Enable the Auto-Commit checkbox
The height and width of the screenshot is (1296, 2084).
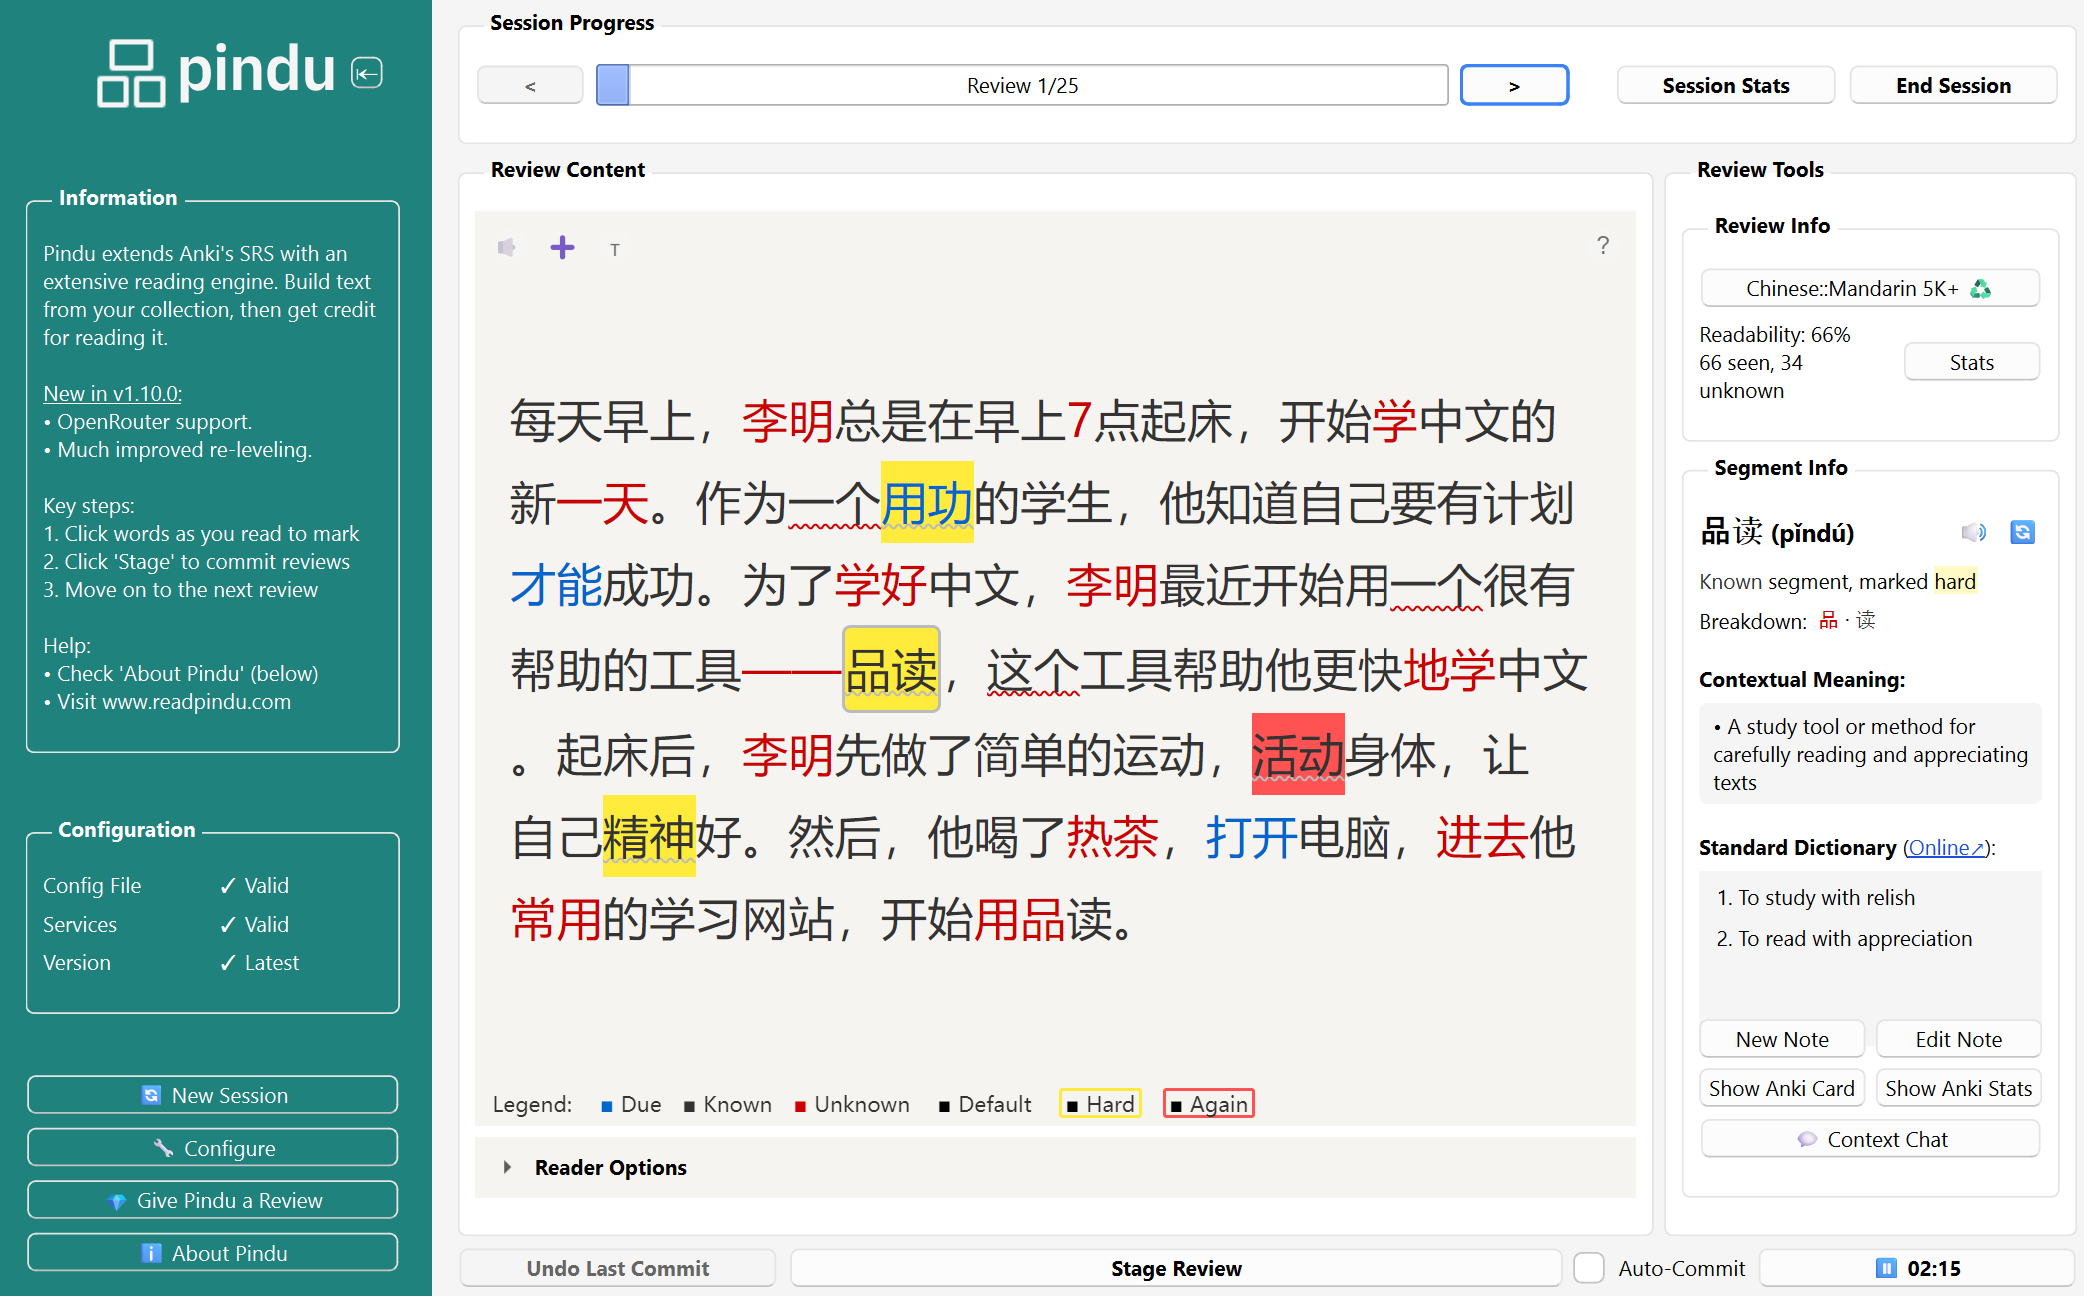click(x=1589, y=1268)
